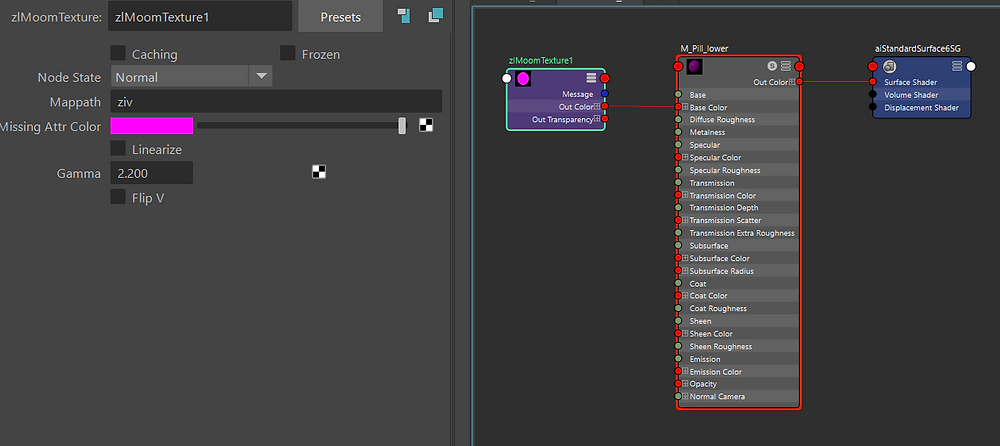1000x446 pixels.
Task: Expand the Emission Color attribute
Action: [x=686, y=371]
